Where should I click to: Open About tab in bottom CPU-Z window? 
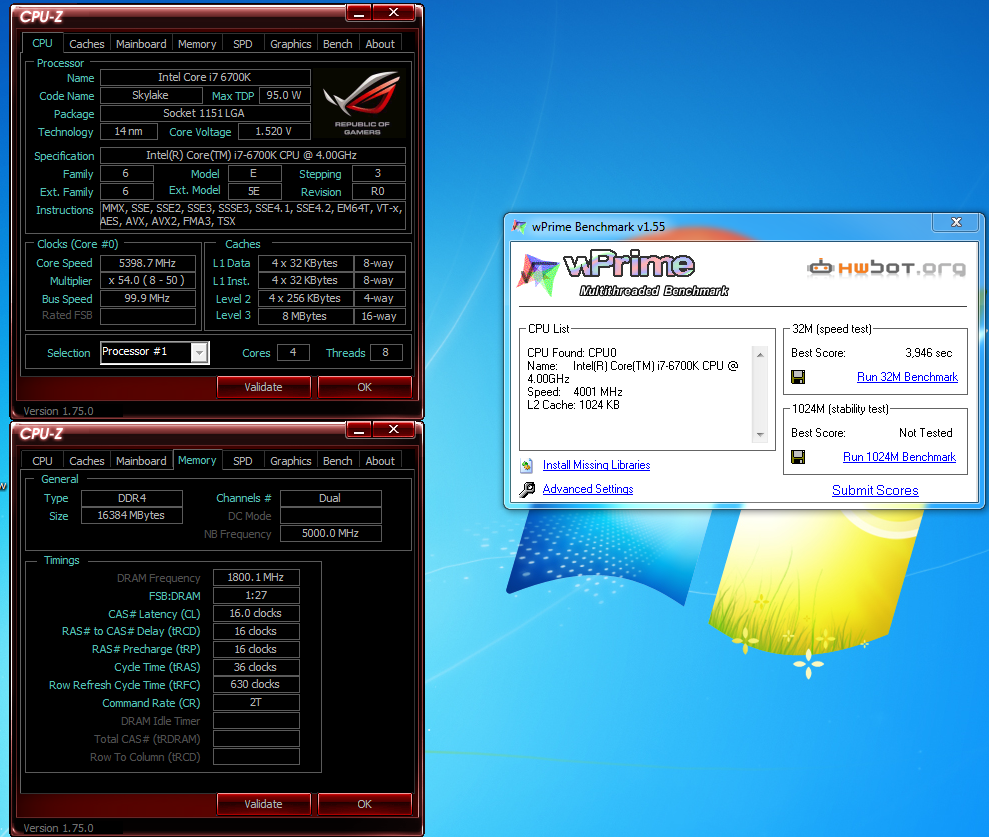(380, 461)
